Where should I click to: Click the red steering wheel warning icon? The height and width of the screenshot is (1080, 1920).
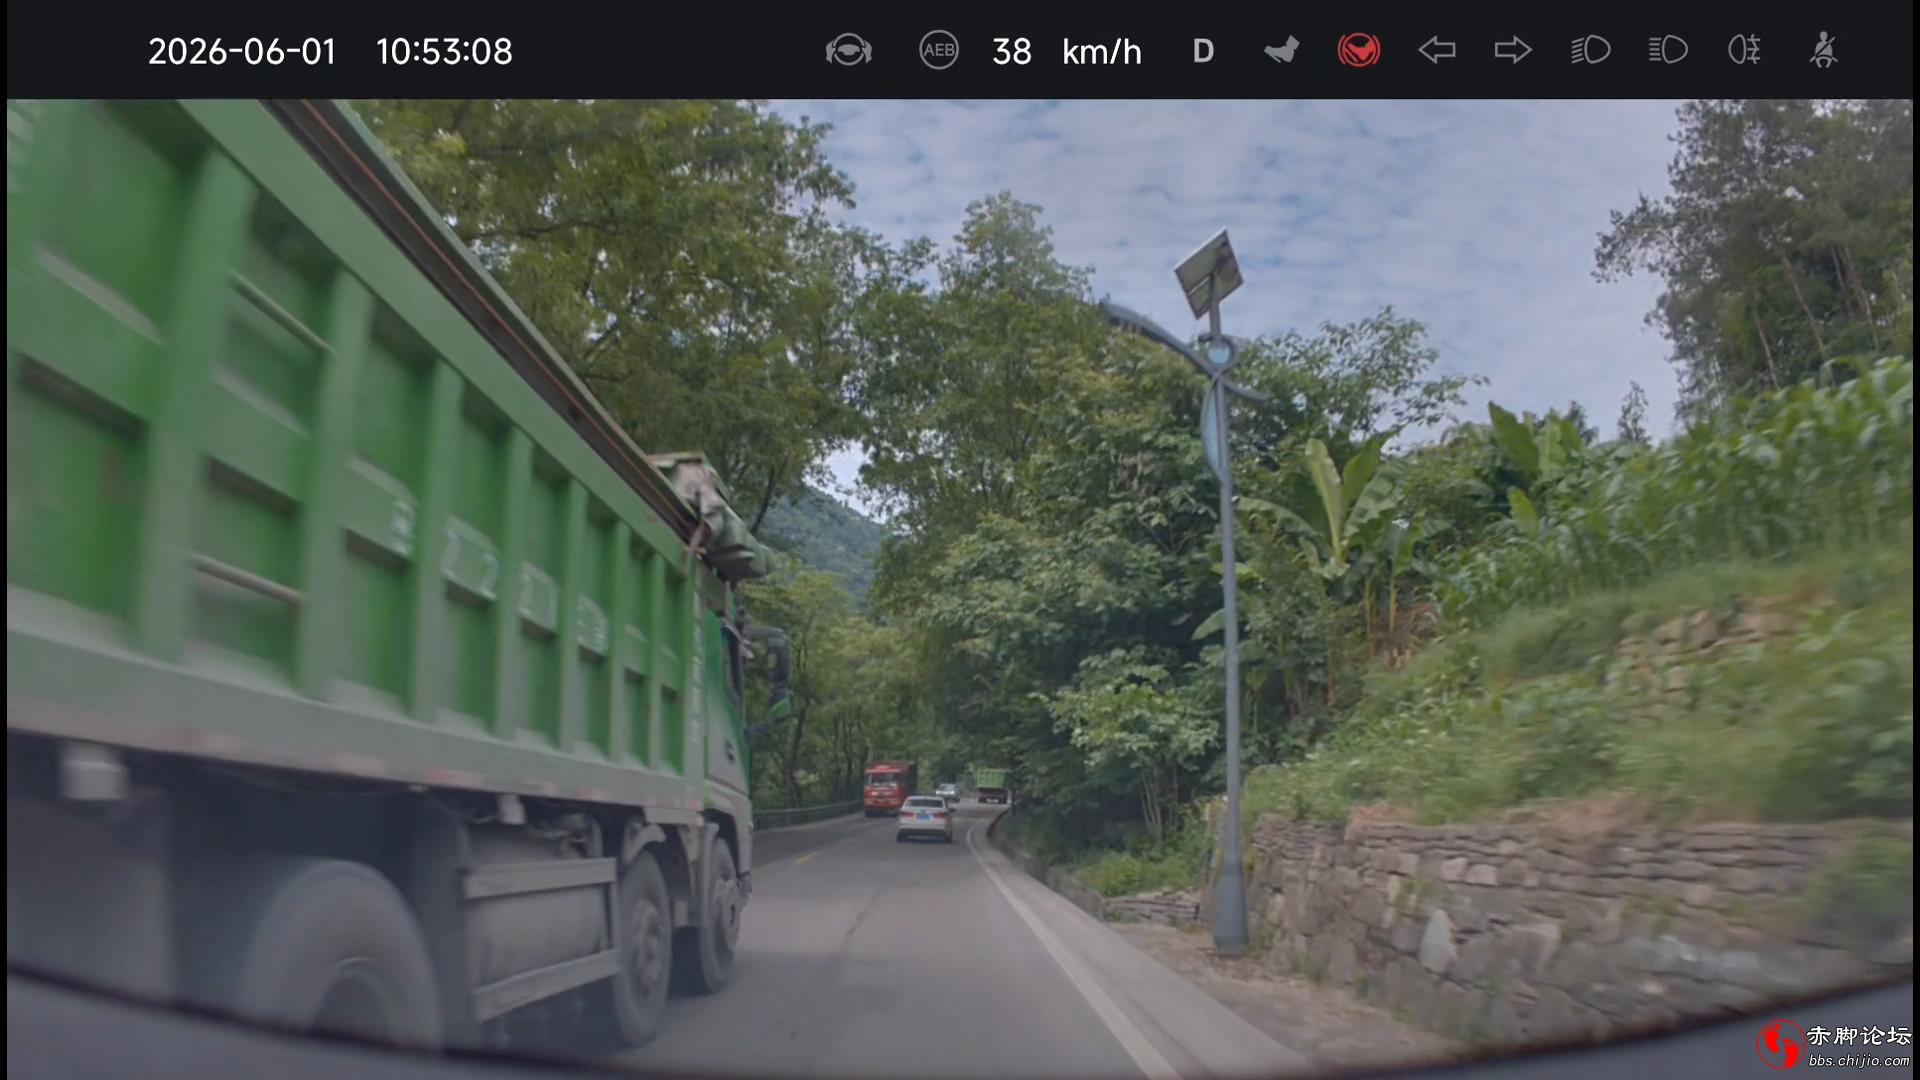[x=1358, y=50]
